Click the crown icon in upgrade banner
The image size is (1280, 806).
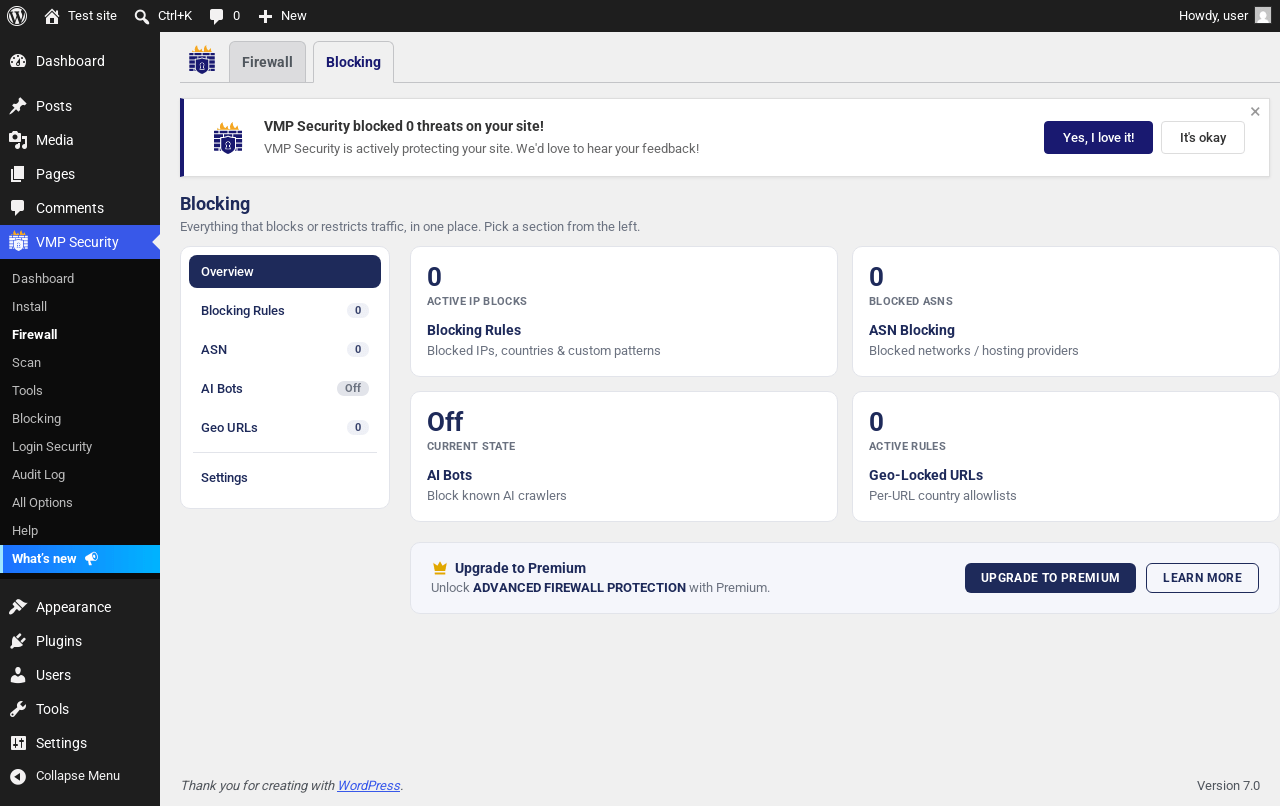(x=440, y=568)
